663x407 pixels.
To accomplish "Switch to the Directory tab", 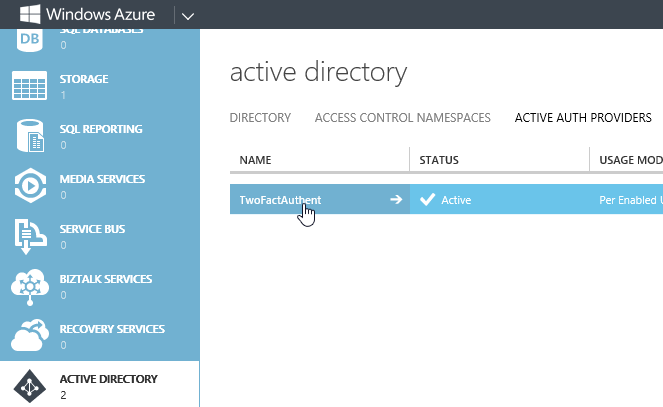I will click(260, 118).
